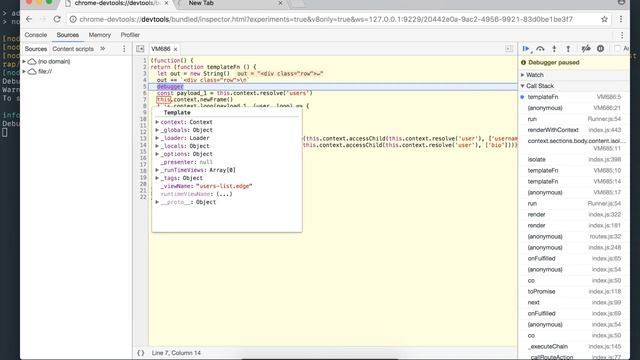
Task: Expand the _globals: Object property
Action: pos(157,130)
